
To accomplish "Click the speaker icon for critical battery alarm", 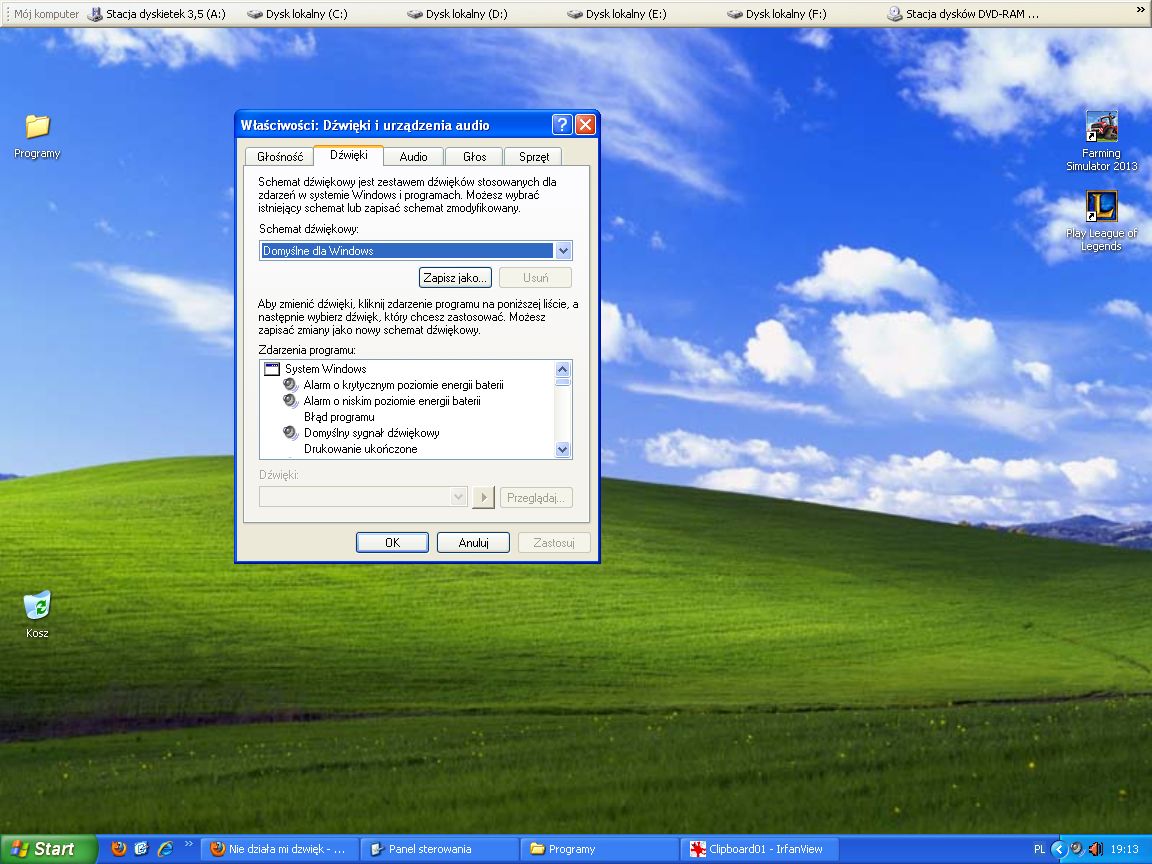I will (x=291, y=385).
